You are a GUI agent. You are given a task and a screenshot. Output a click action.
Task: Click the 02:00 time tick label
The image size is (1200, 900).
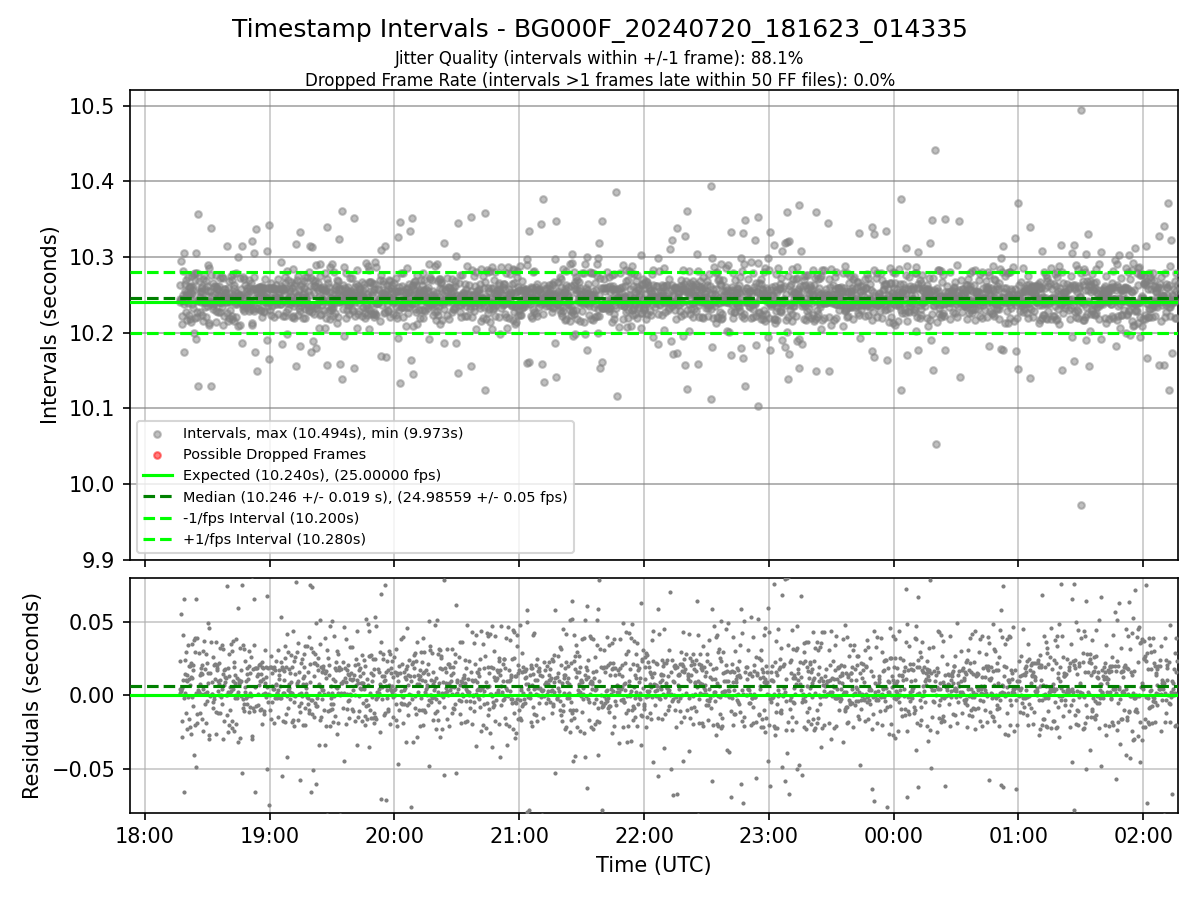coord(1143,834)
